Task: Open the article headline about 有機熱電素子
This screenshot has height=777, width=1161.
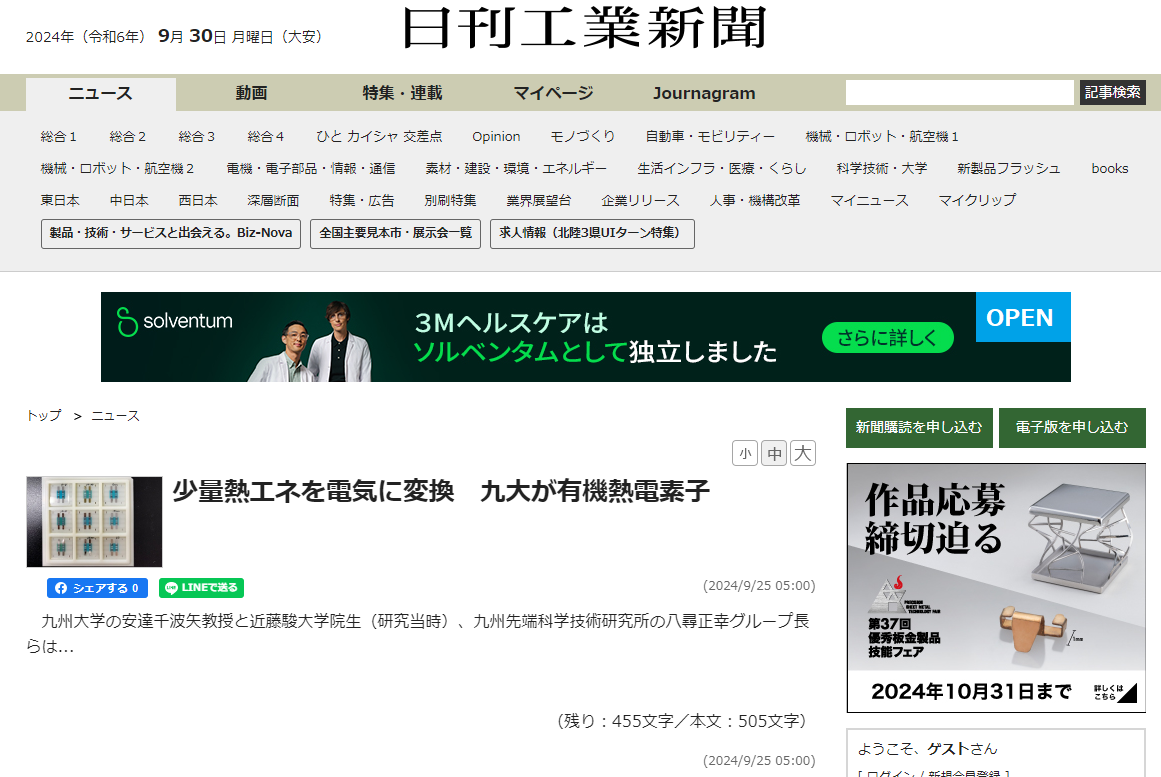Action: click(x=440, y=492)
